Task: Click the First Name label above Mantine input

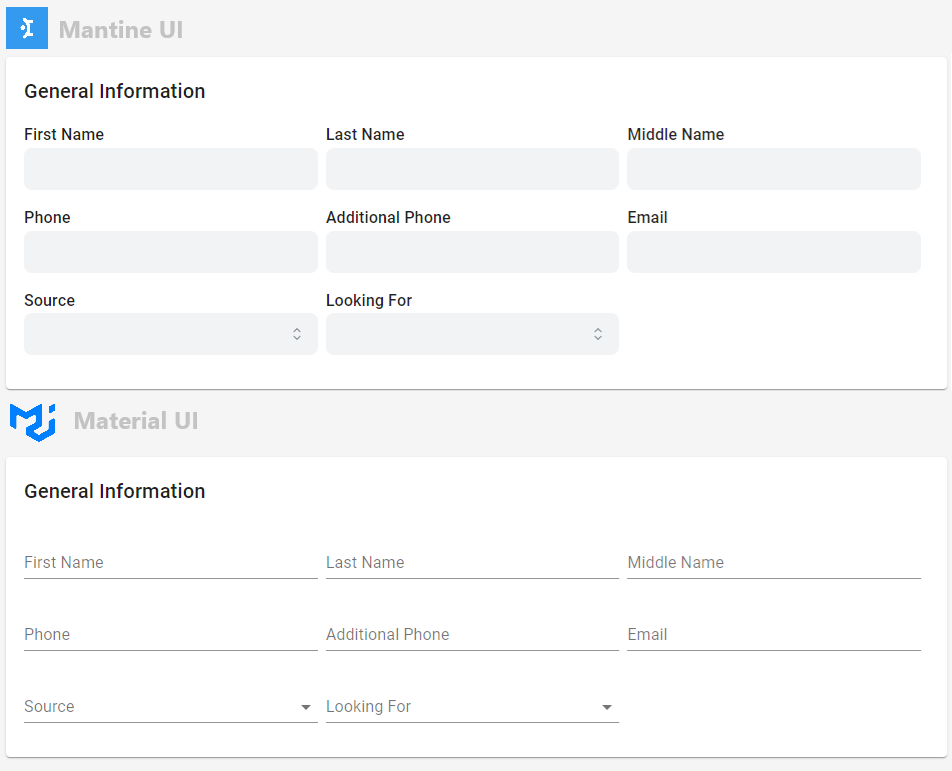Action: tap(64, 134)
